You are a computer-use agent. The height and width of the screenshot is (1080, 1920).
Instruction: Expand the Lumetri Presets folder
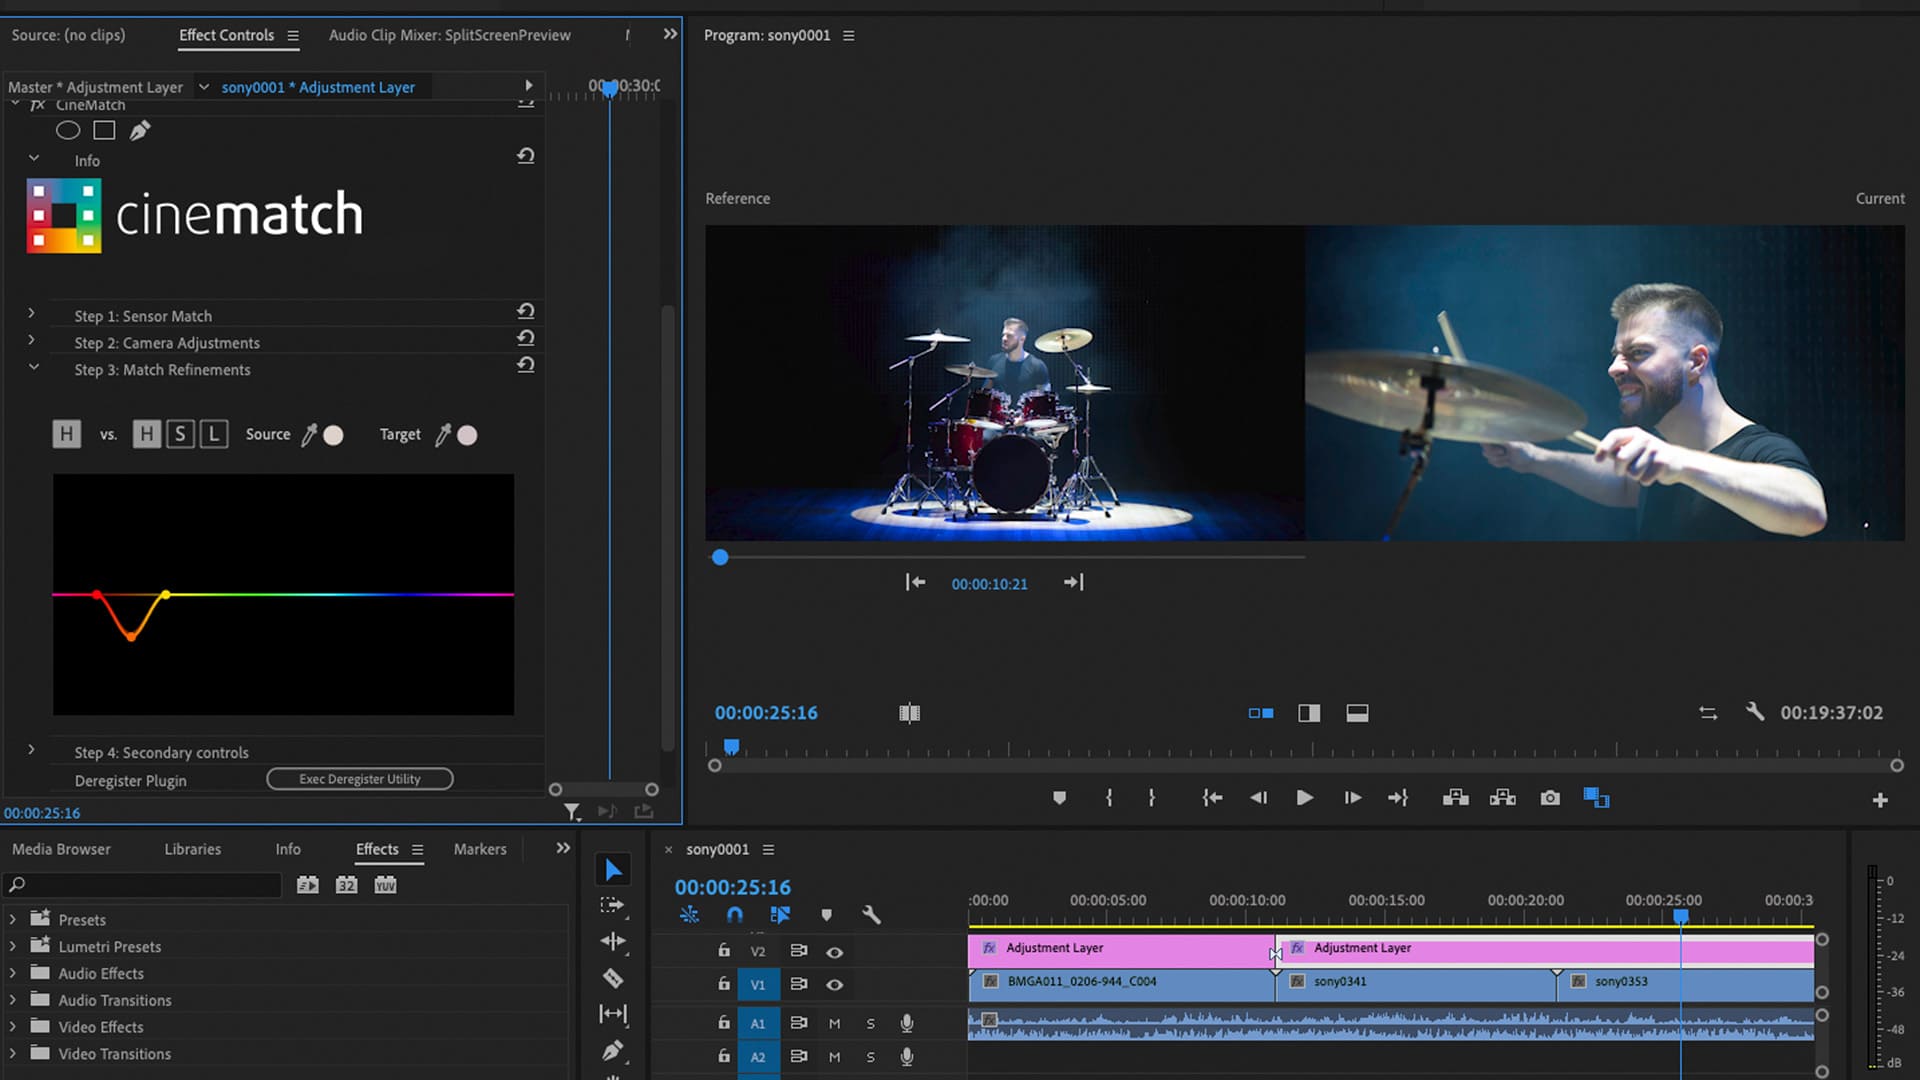12,945
